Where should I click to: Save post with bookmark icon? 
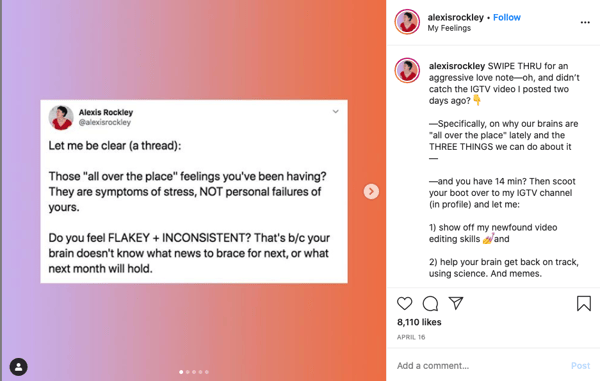tap(584, 303)
